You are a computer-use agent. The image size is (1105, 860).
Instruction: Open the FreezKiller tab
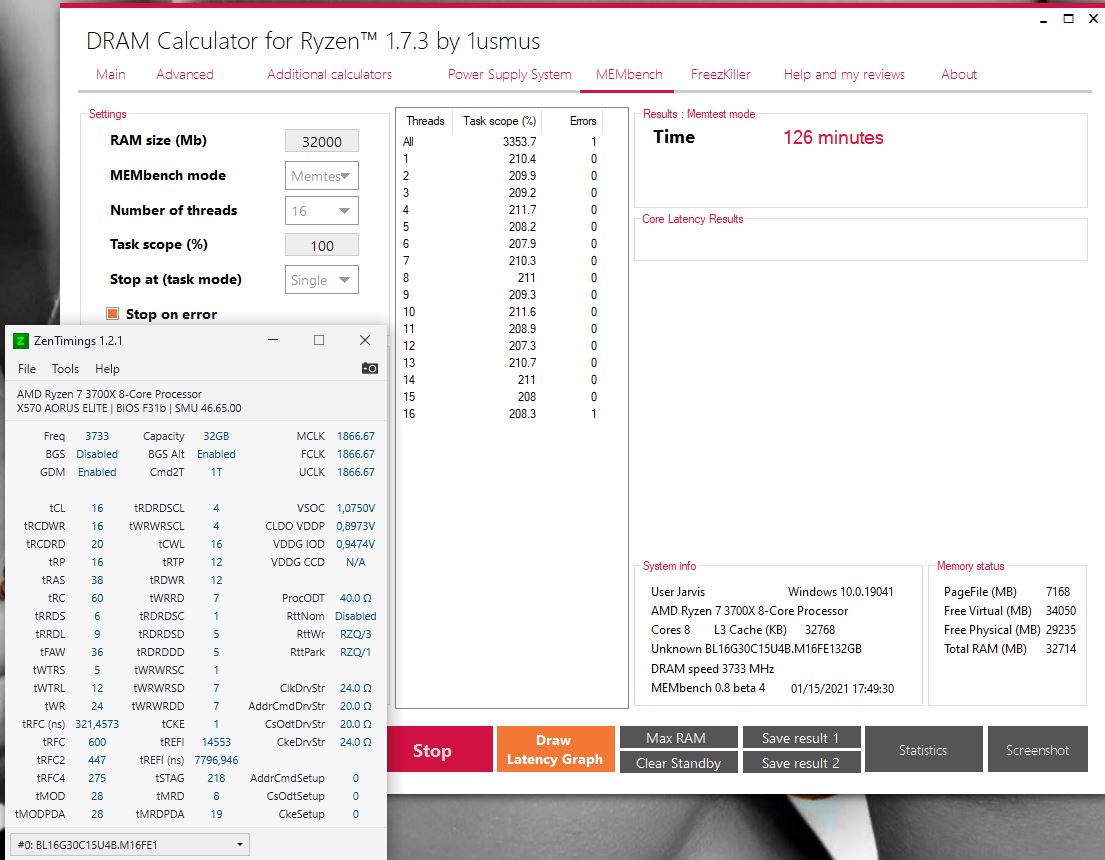[720, 74]
